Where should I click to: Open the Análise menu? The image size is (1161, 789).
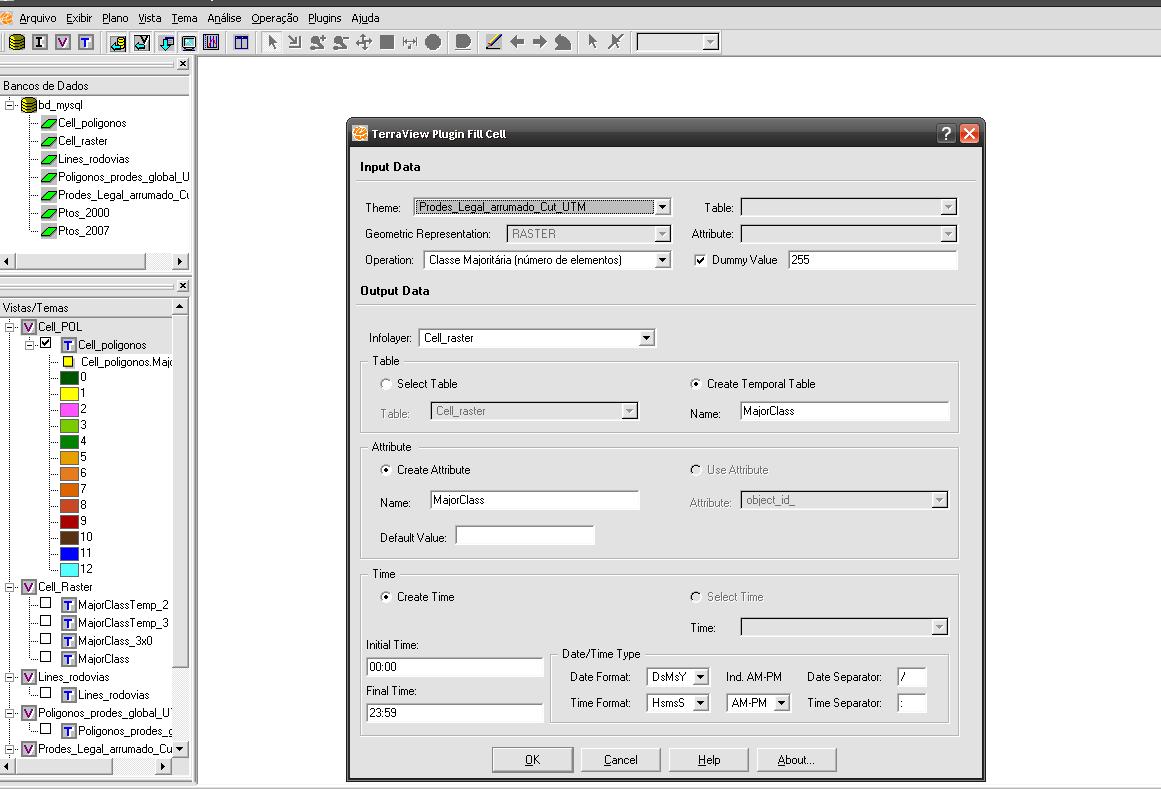tap(224, 18)
